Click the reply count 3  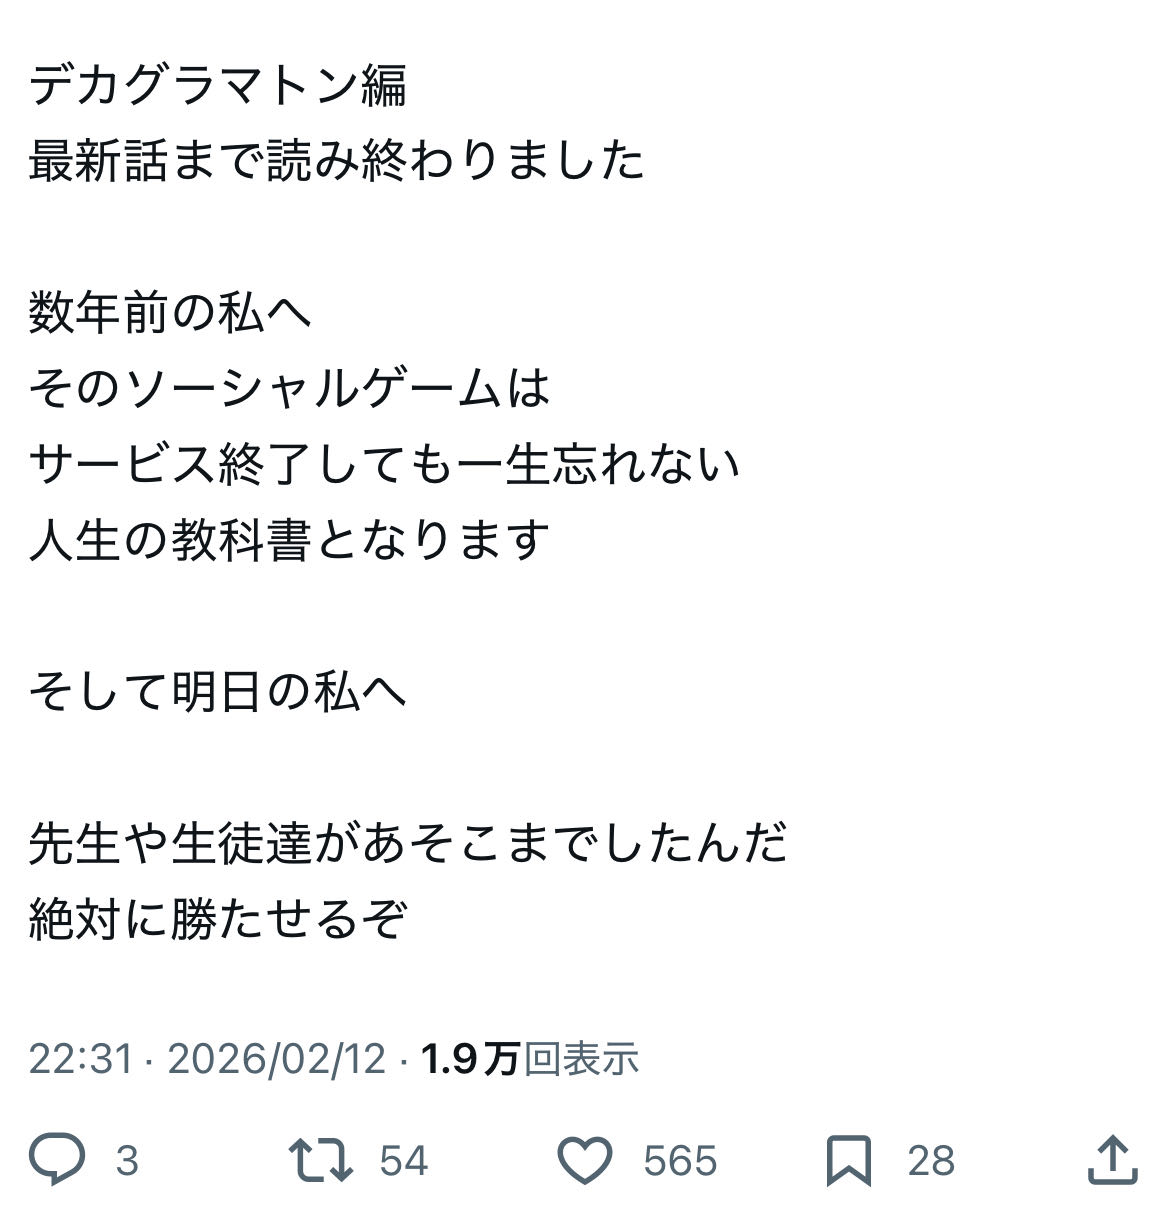coord(127,1161)
